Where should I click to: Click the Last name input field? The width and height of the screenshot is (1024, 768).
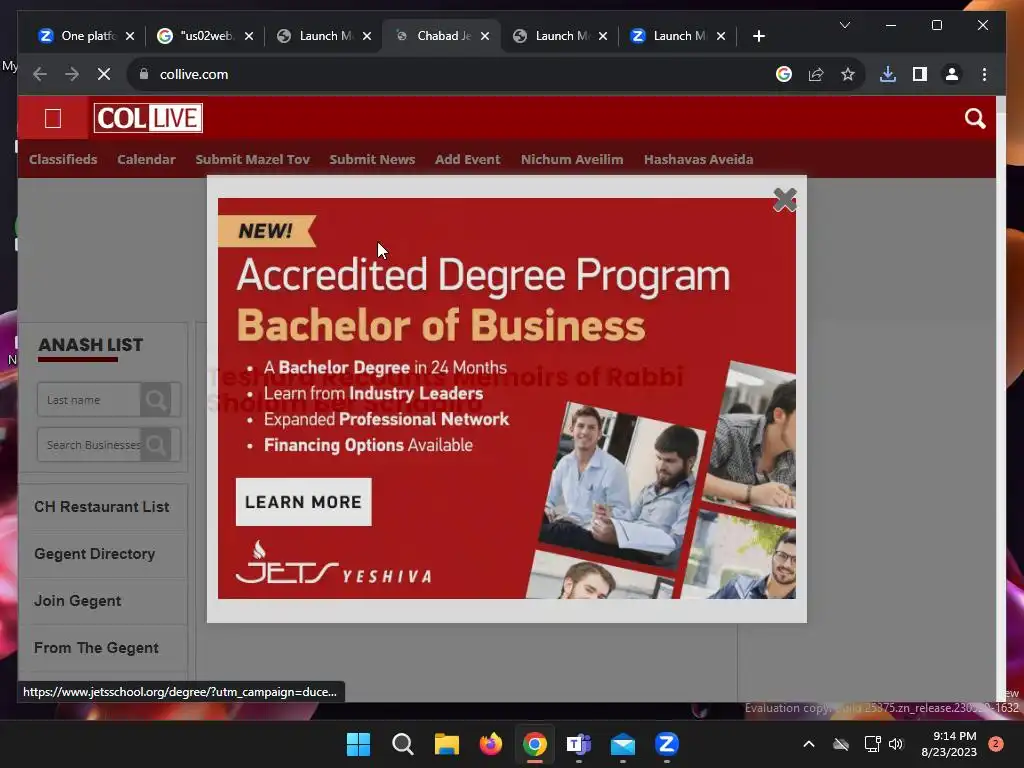click(89, 400)
